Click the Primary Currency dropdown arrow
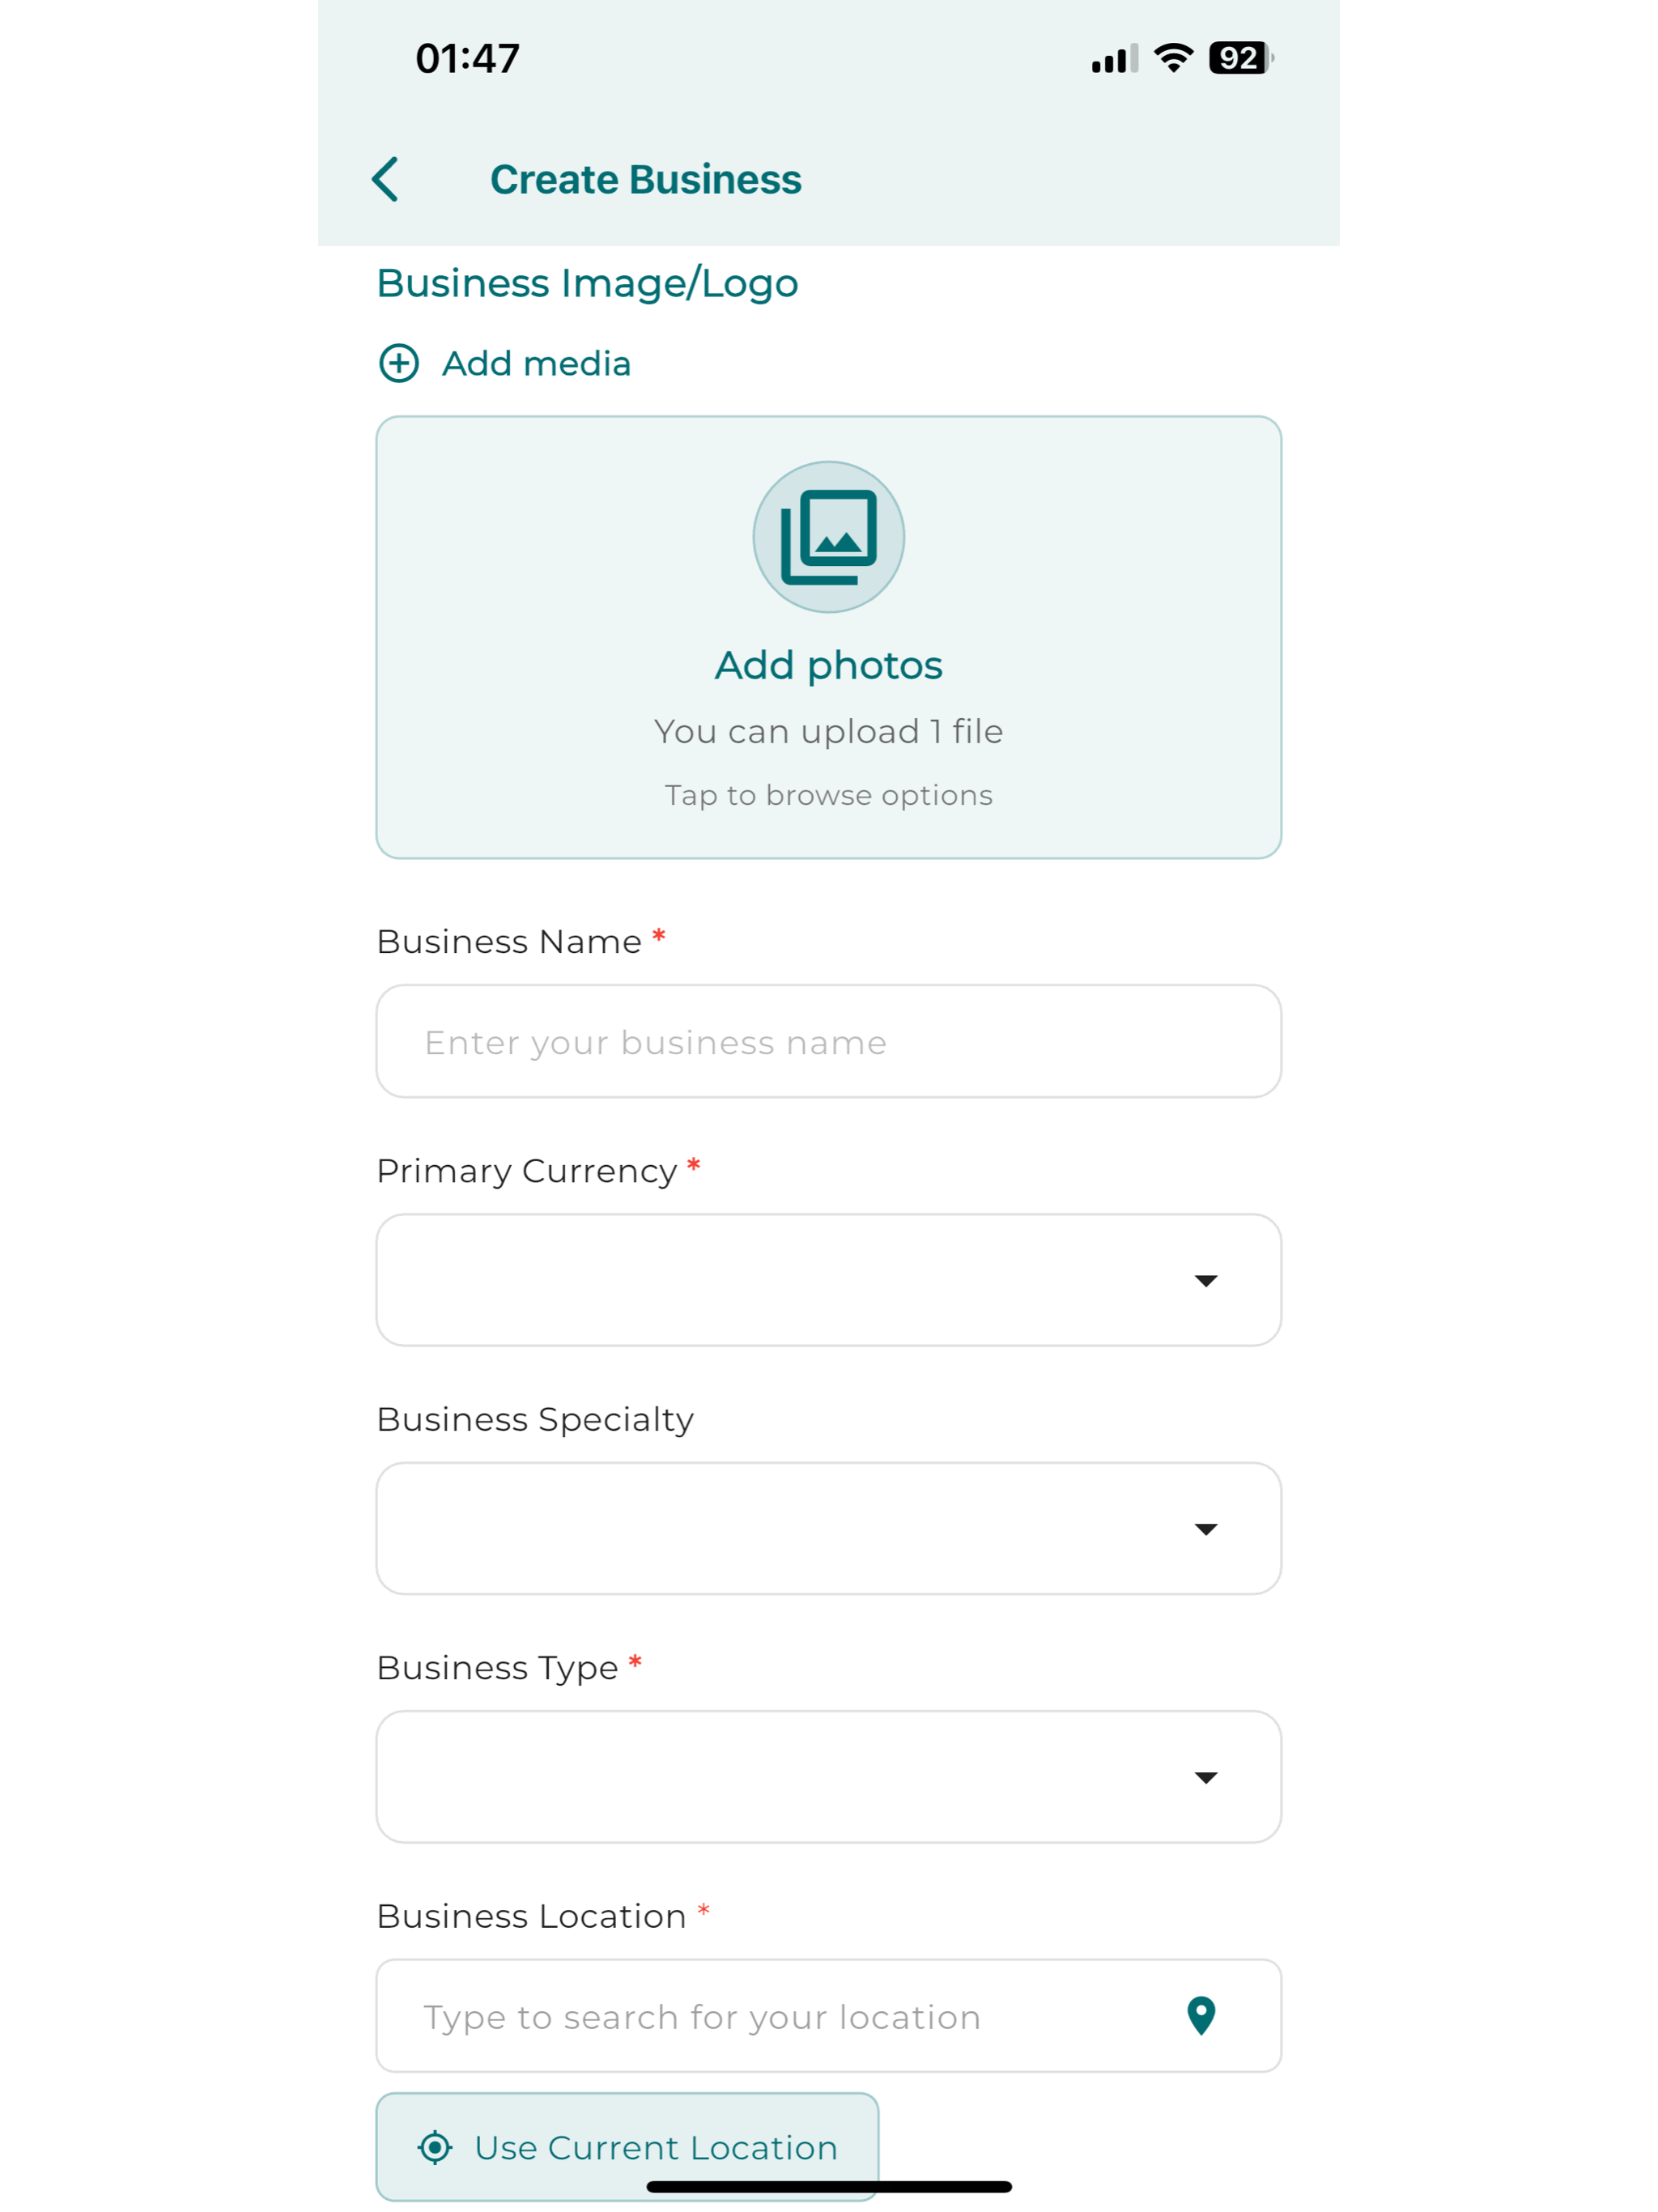 (x=1206, y=1281)
